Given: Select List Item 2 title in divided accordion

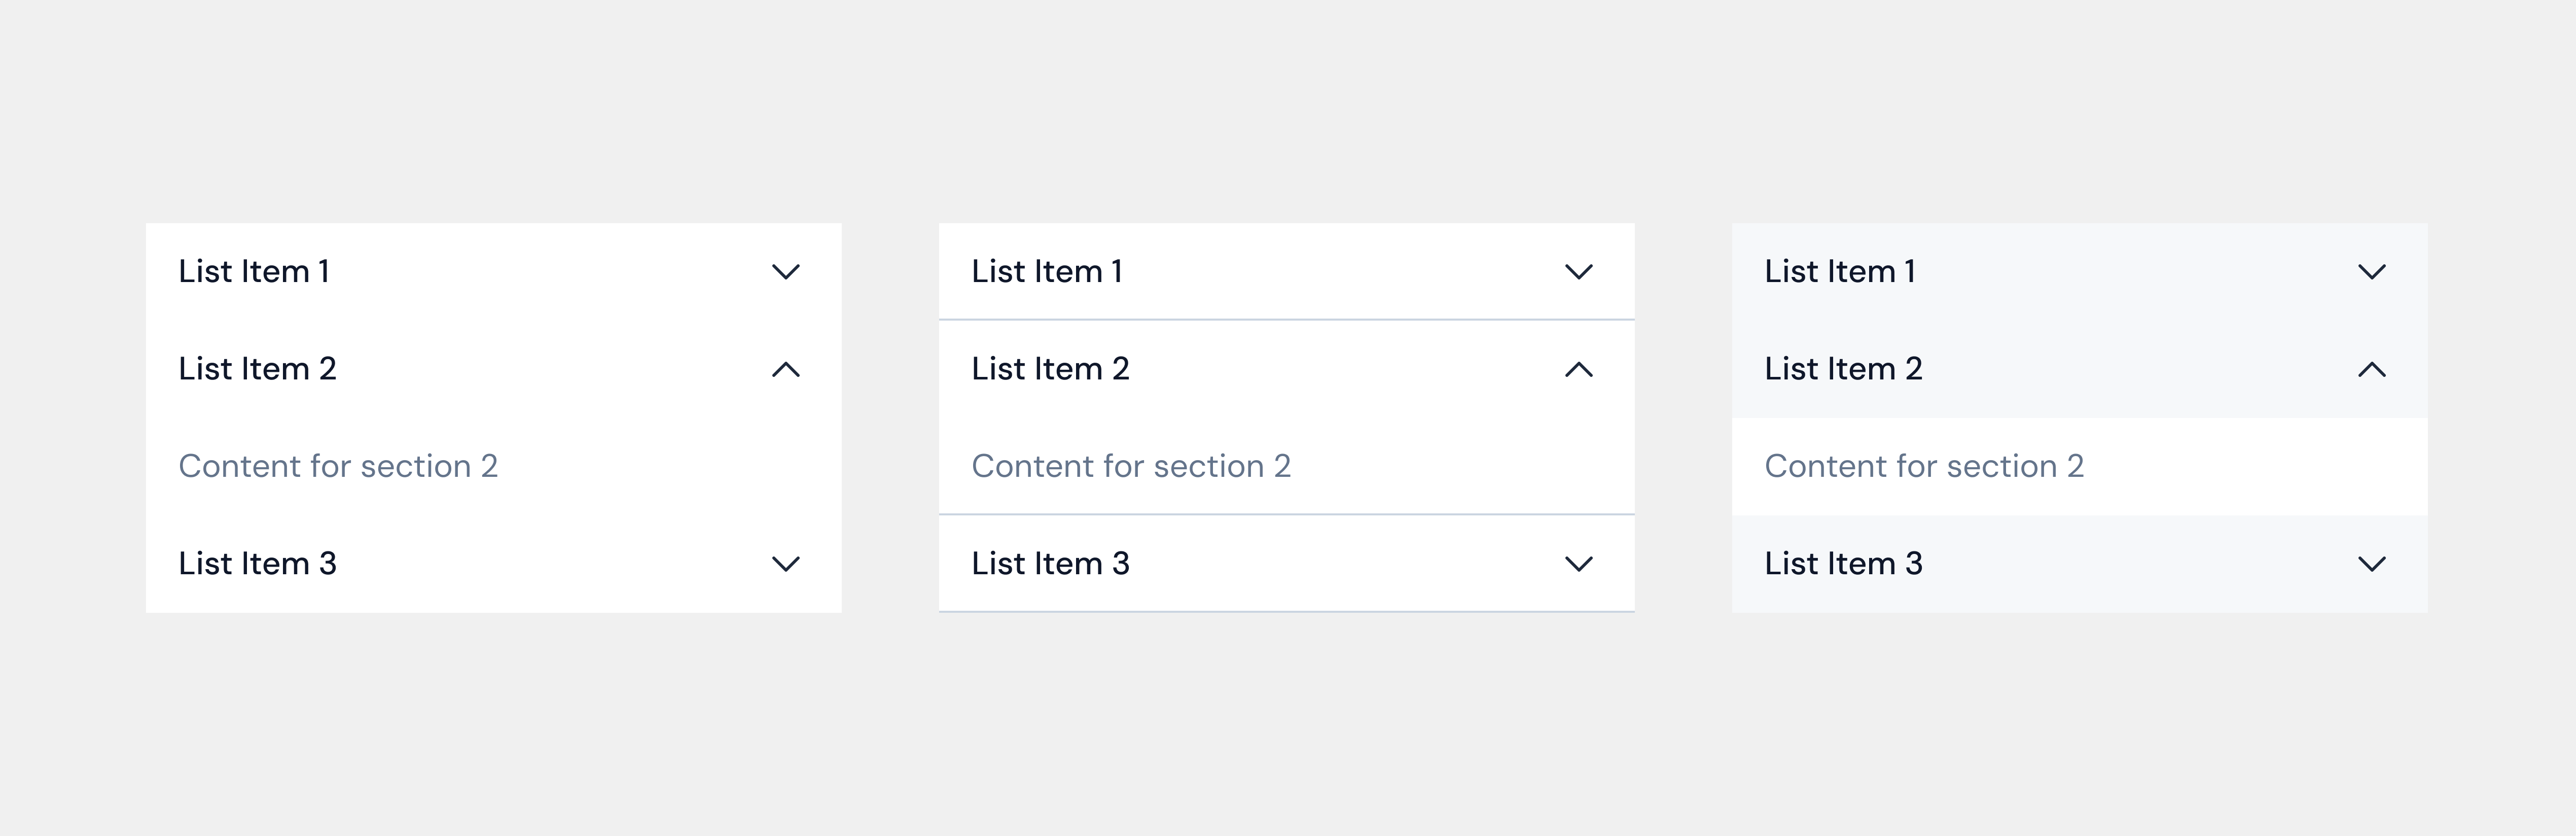Looking at the screenshot, I should pyautogui.click(x=1050, y=368).
